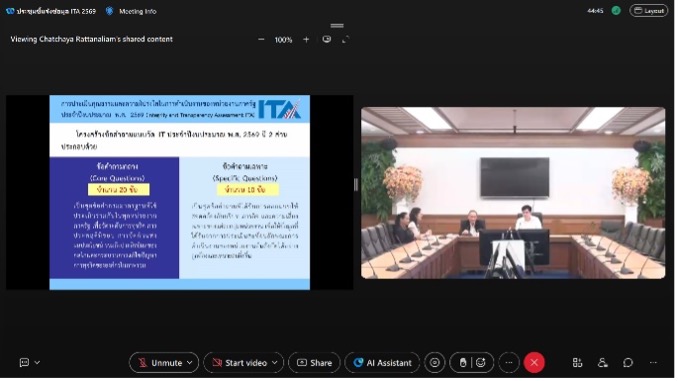
Task: Click the ITA logo on the shared slide
Action: [281, 109]
